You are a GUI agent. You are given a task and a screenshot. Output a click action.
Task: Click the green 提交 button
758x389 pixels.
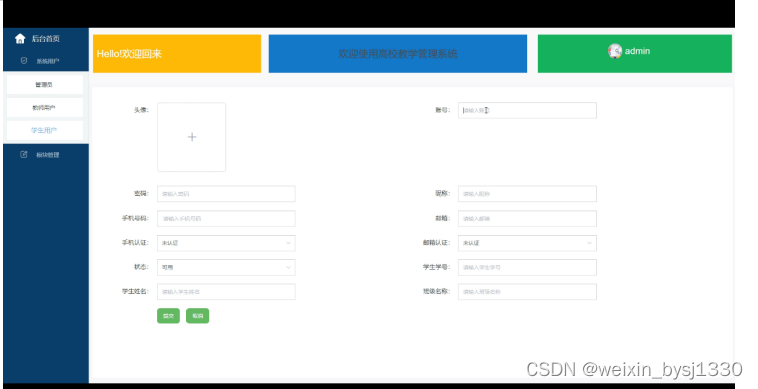pos(168,316)
